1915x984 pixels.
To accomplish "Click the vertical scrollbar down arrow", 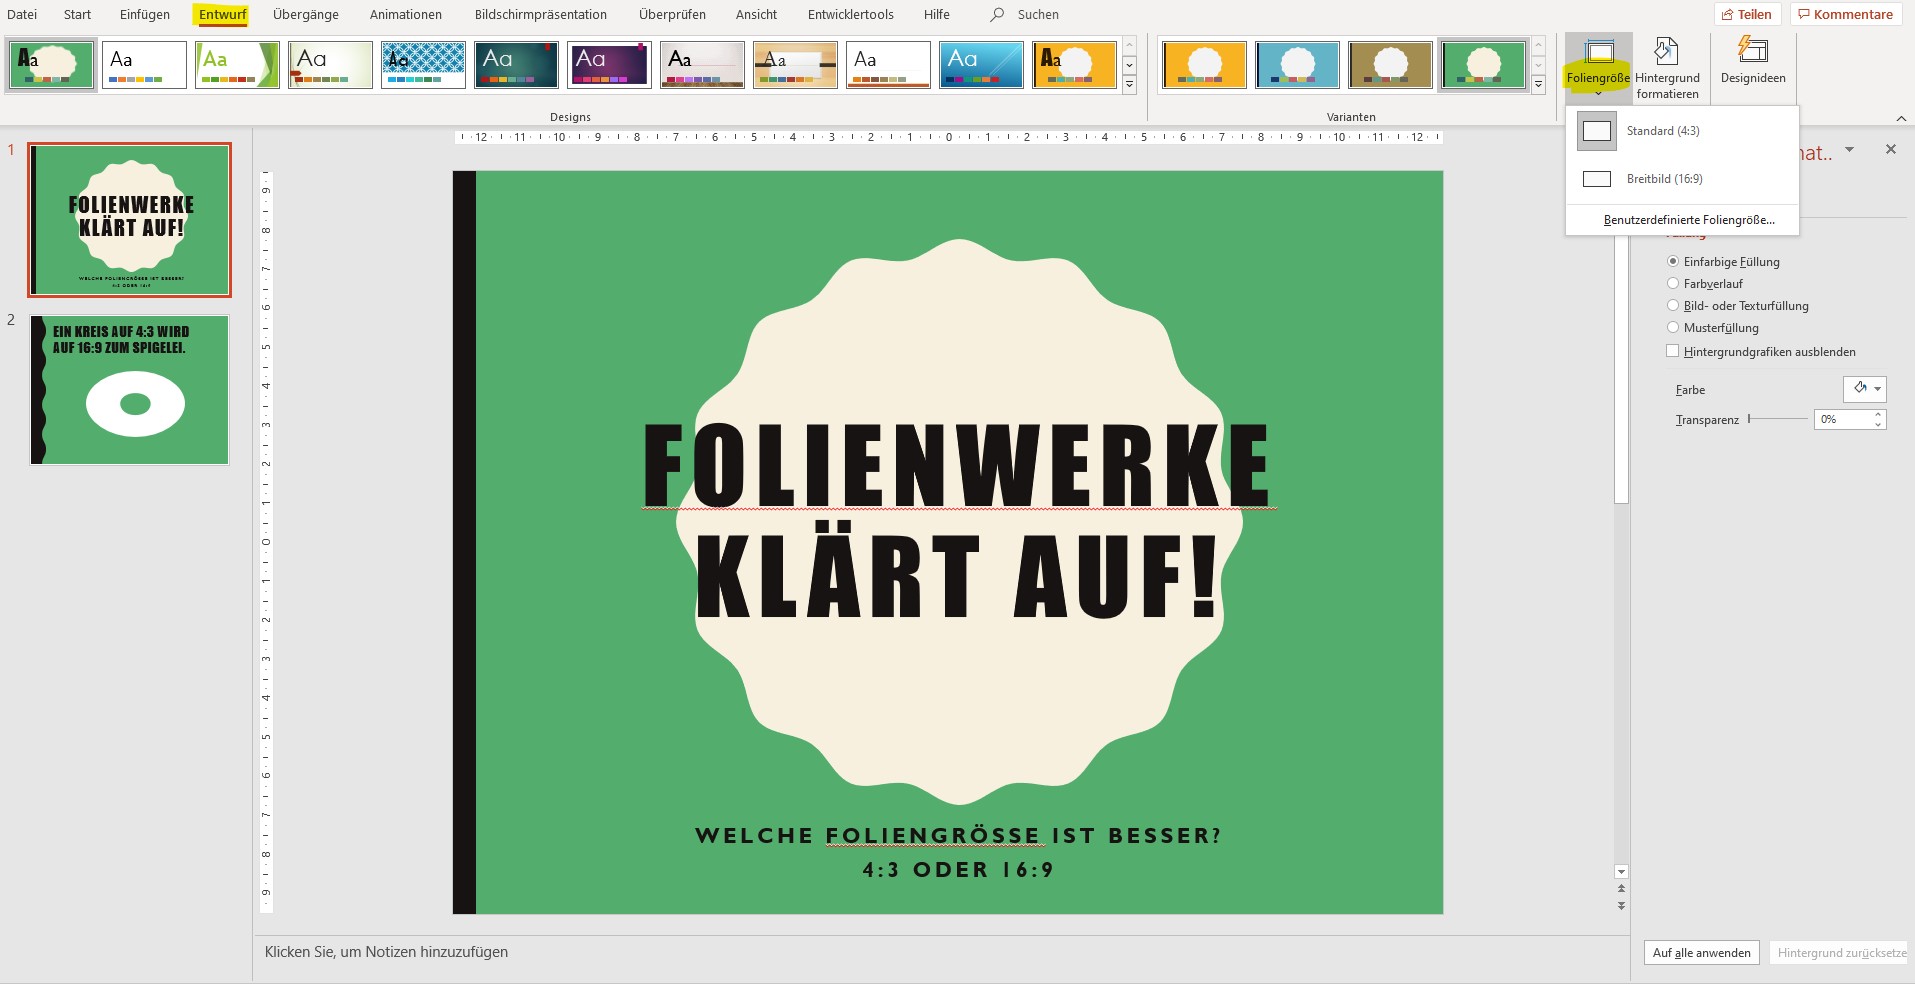I will point(1621,872).
